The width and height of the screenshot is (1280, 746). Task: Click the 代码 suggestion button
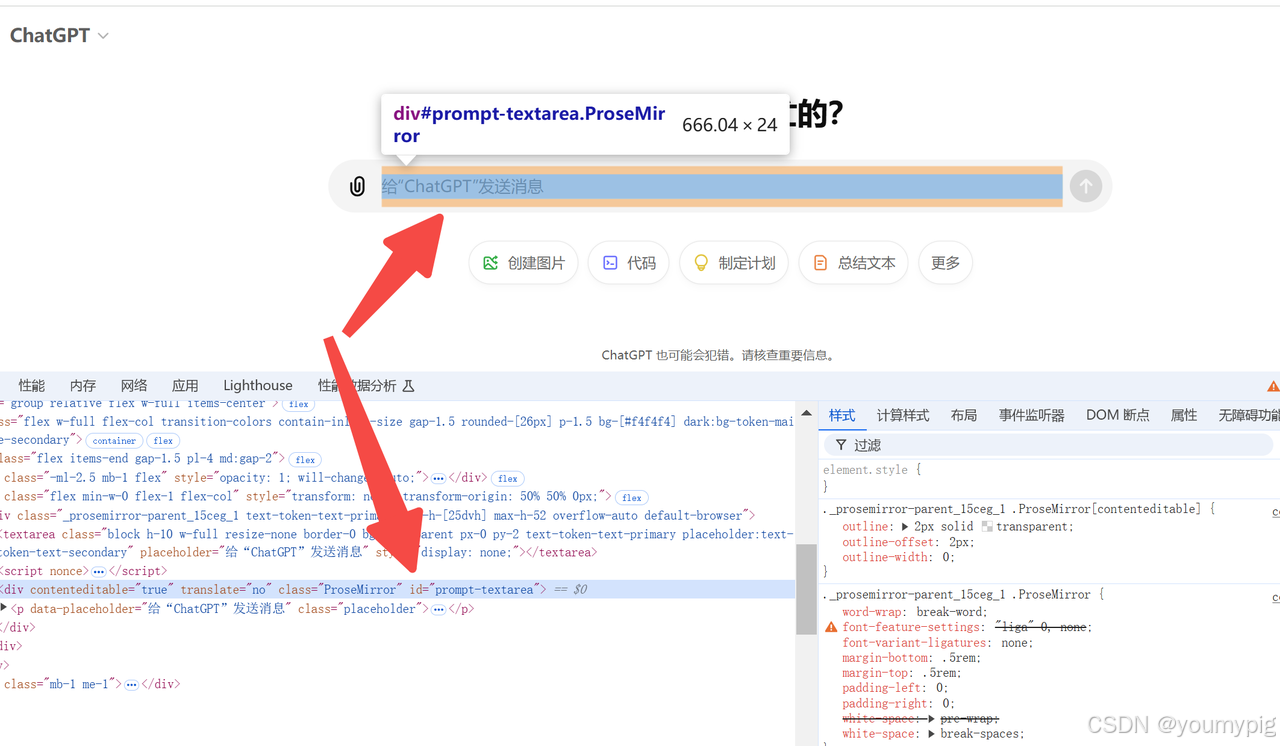(x=629, y=263)
